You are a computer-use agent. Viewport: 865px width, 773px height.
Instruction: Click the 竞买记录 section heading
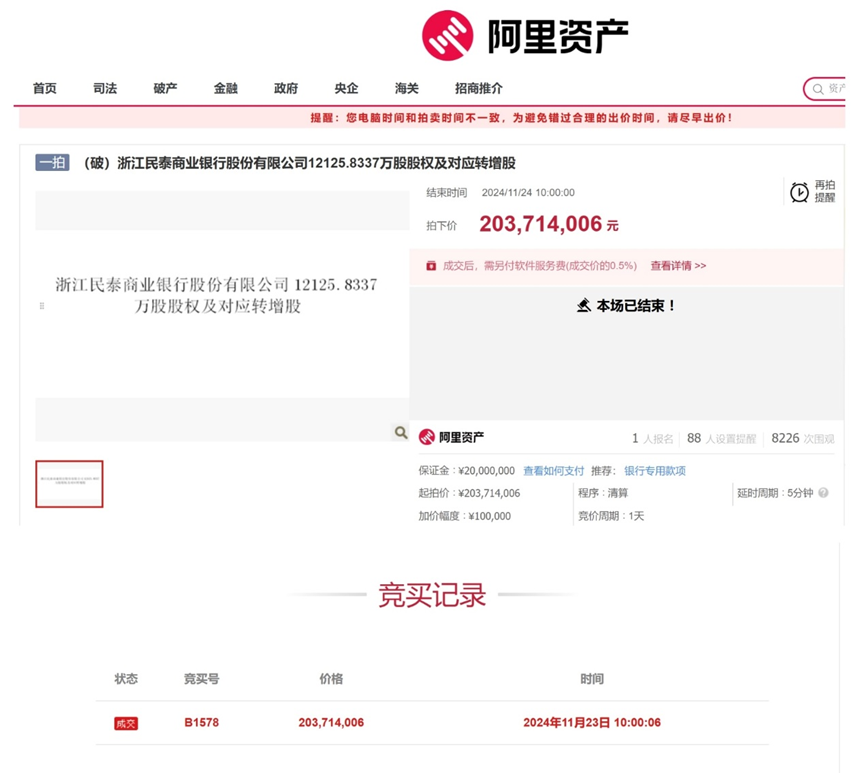(432, 595)
